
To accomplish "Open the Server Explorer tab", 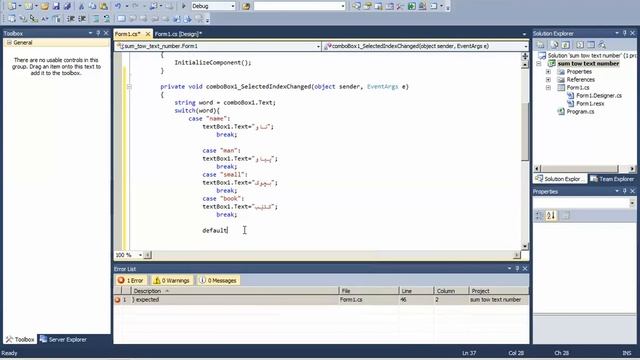I will point(63,340).
